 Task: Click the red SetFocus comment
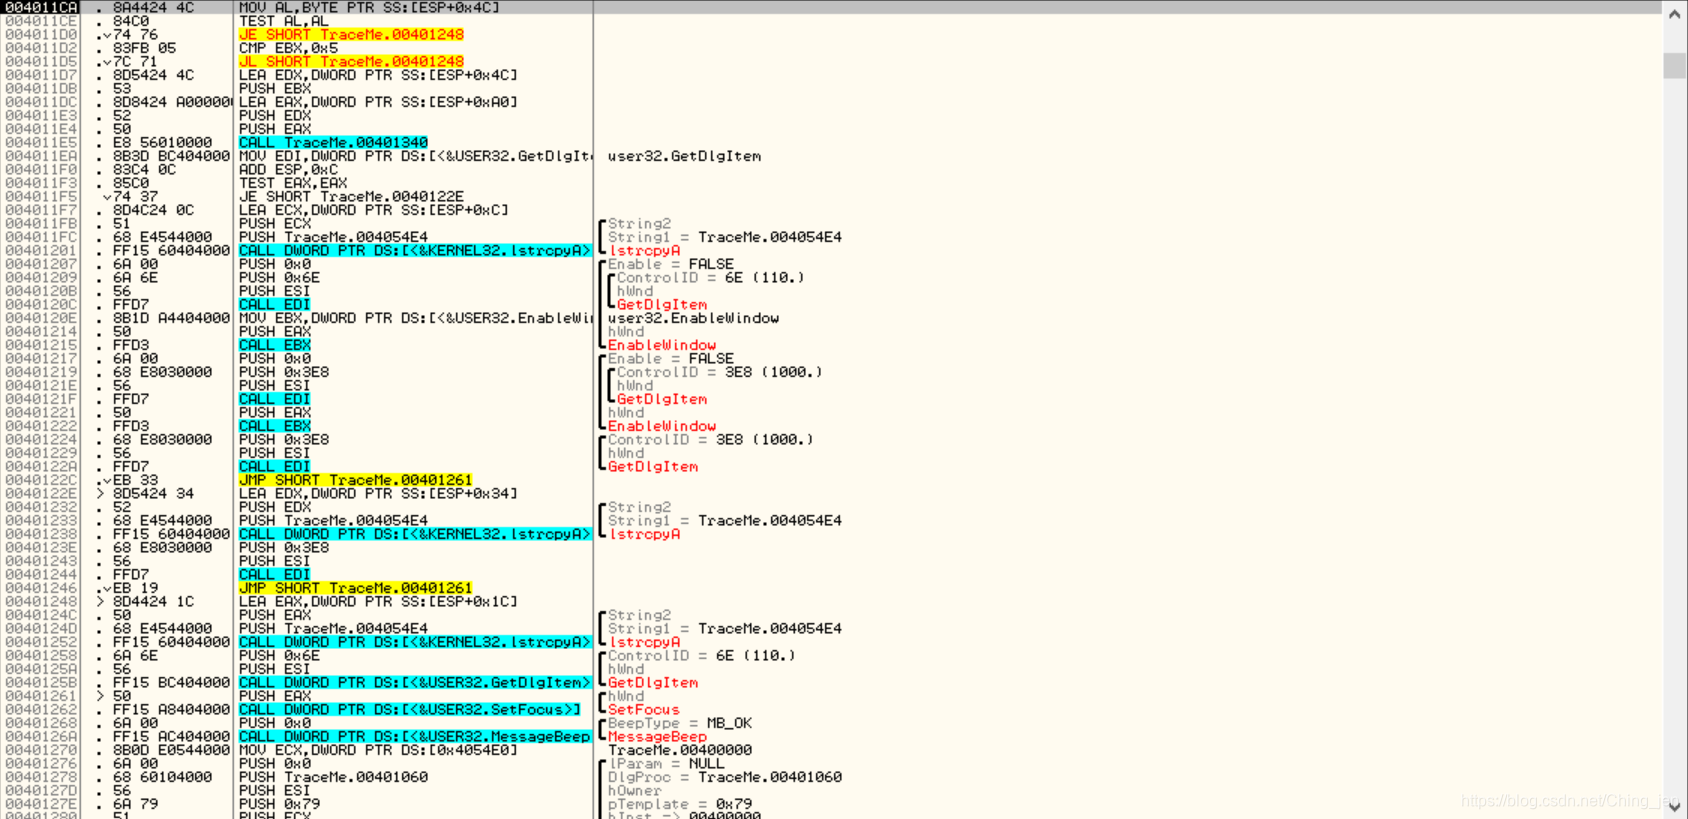tap(643, 709)
